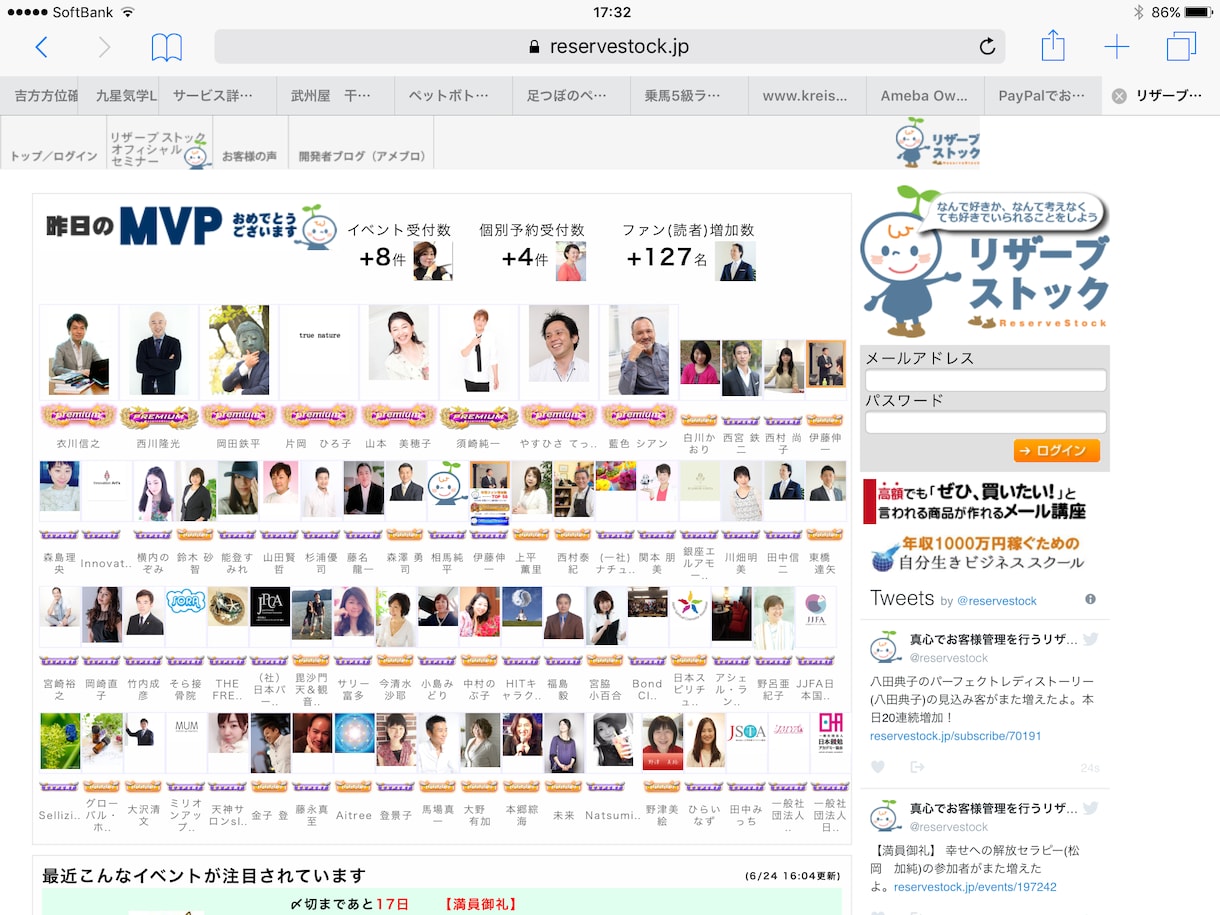Click PREMIUM badge under 西川隆光
1220x915 pixels.
pyautogui.click(x=158, y=416)
